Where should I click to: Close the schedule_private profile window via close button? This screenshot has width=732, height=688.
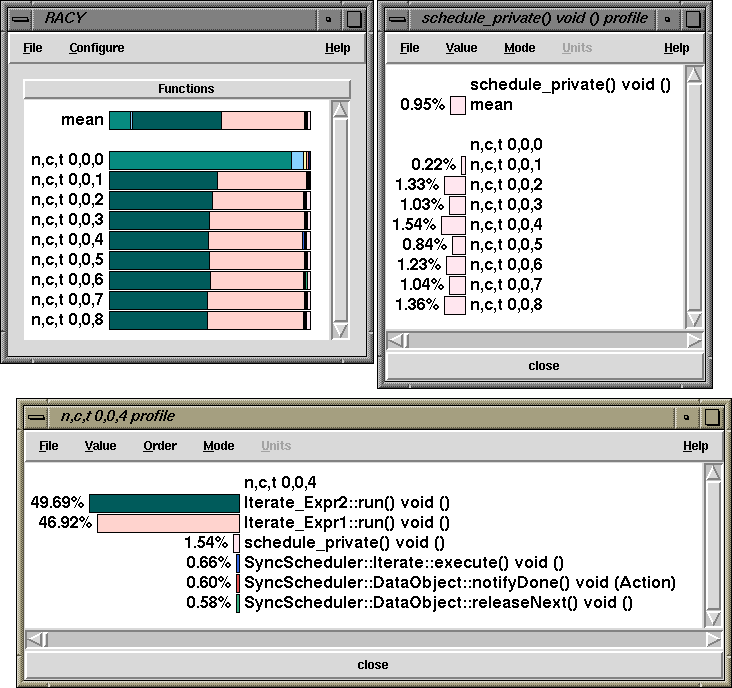(544, 366)
